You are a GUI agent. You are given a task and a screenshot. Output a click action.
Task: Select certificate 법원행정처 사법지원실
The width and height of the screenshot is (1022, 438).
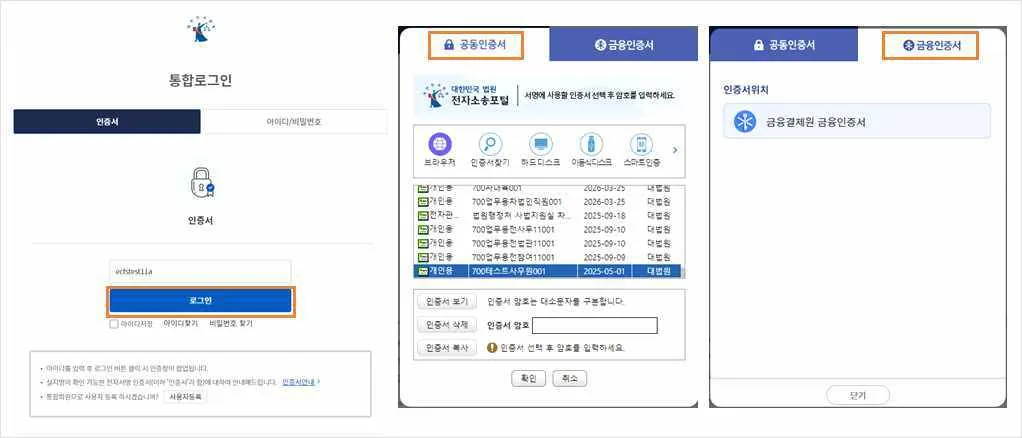pos(548,215)
